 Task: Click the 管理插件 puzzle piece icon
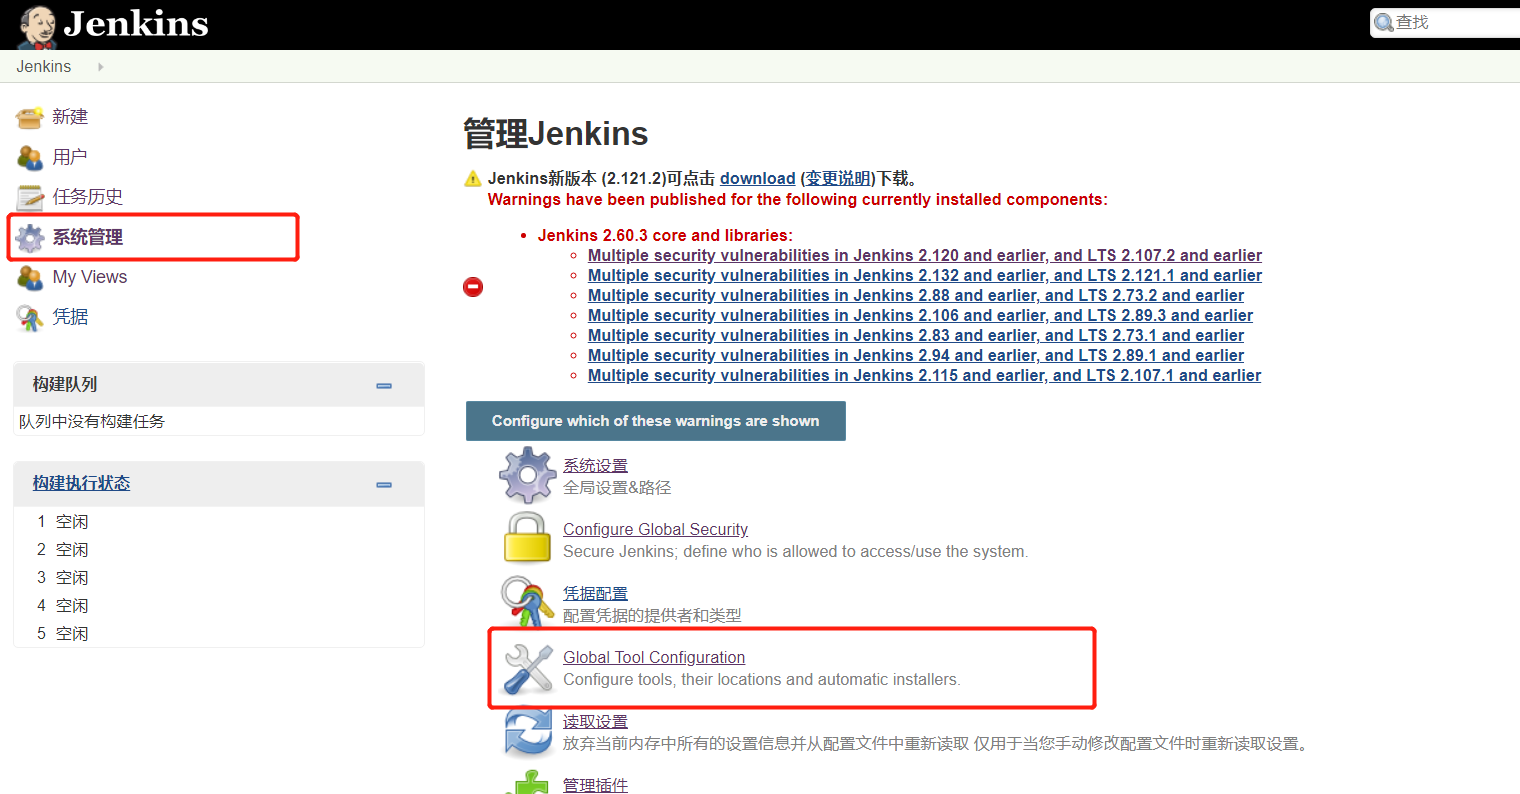point(527,783)
